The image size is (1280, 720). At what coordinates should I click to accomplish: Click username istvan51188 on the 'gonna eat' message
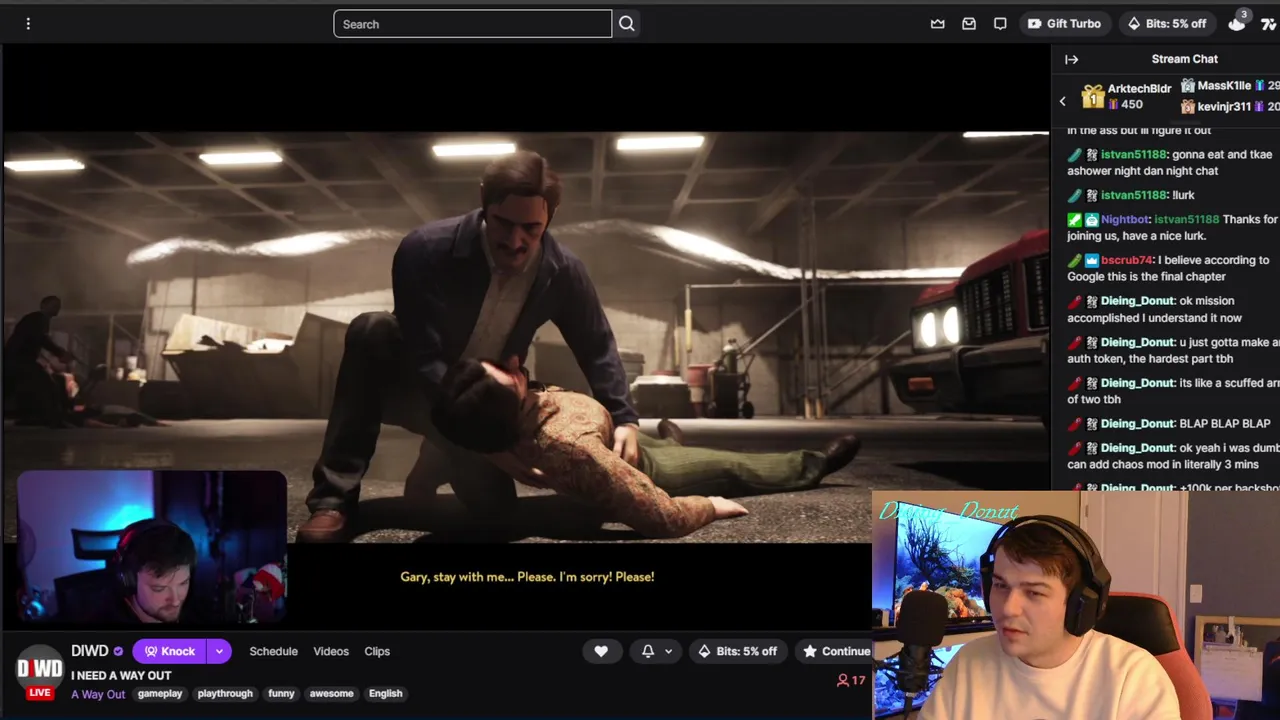pos(1133,155)
